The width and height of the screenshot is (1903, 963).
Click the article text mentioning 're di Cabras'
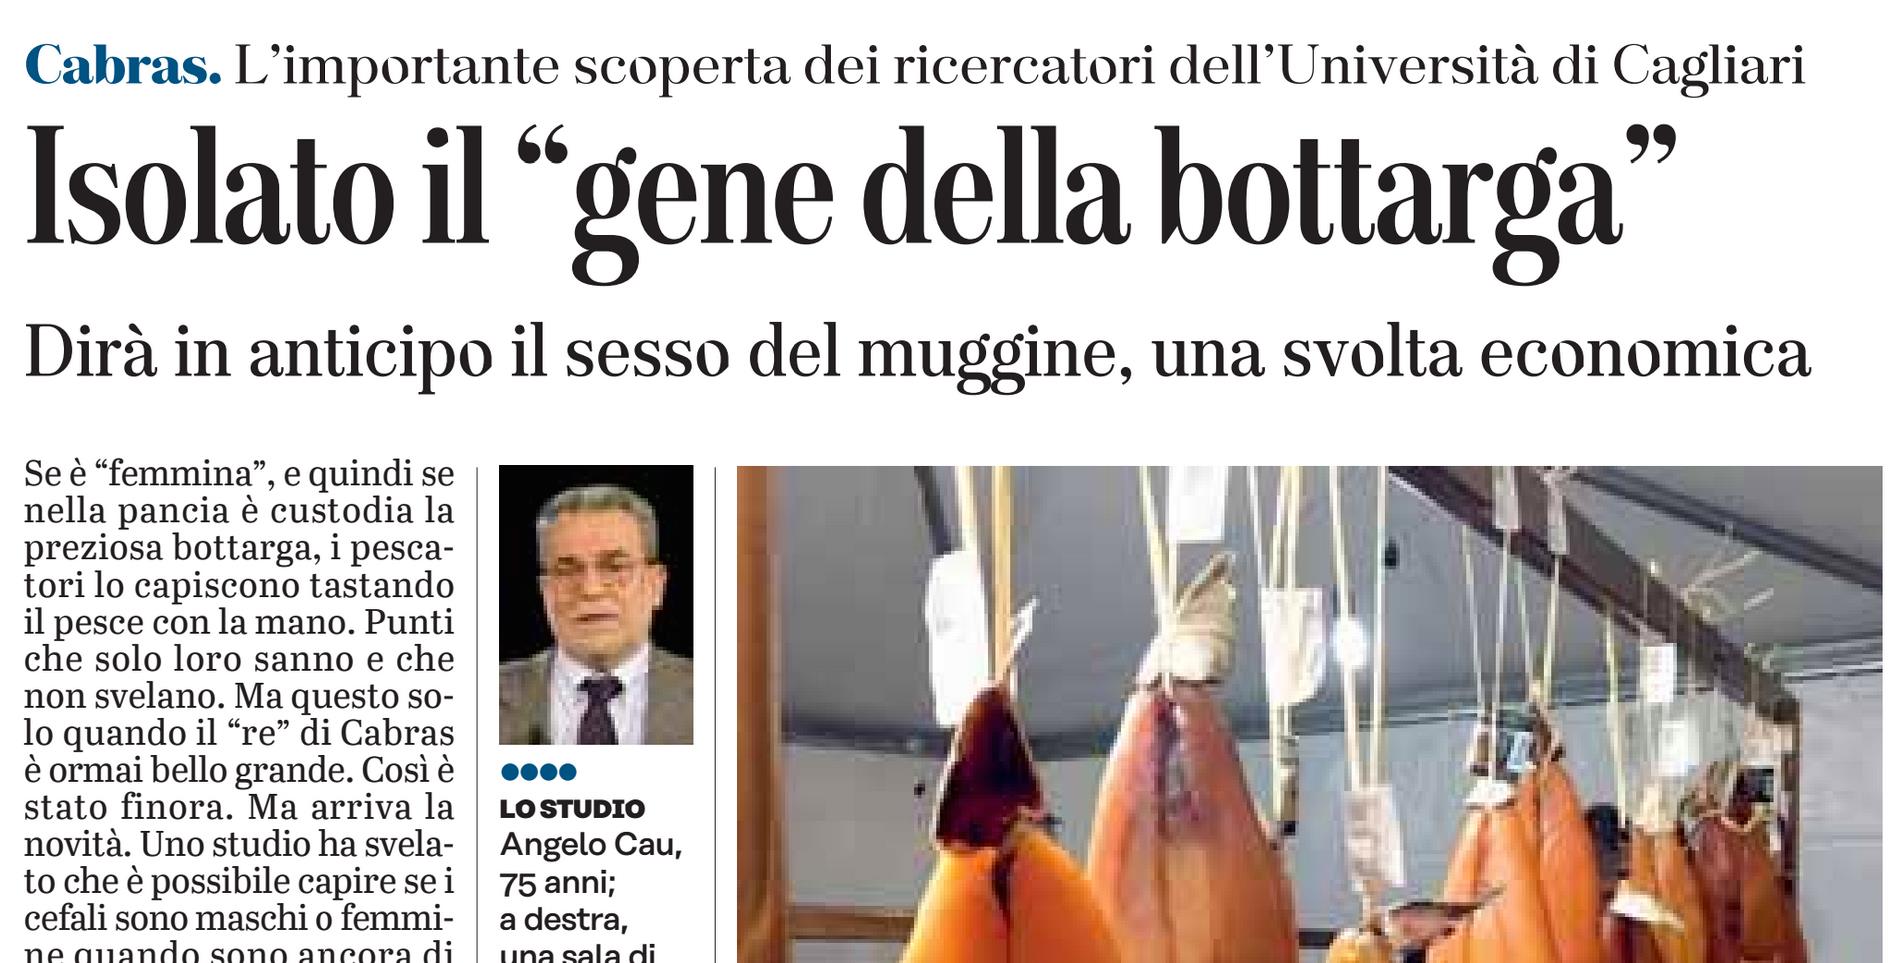click(x=239, y=733)
